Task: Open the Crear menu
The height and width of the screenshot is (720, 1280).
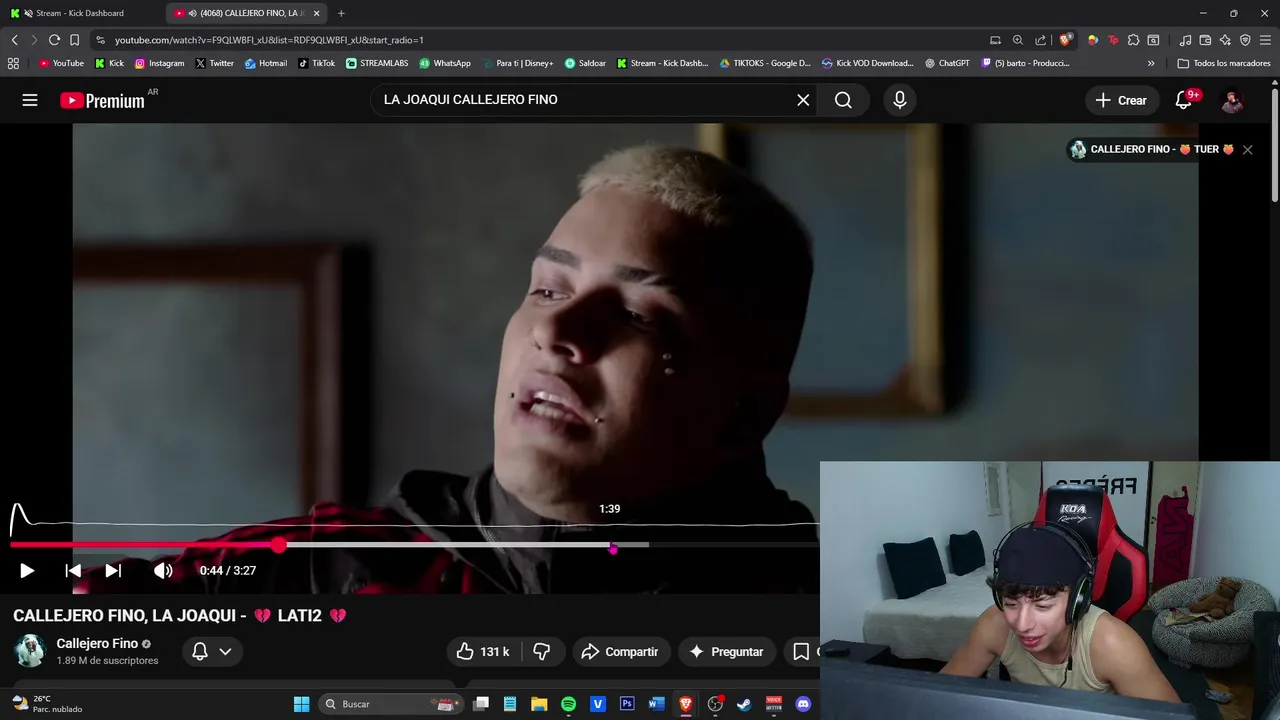Action: (x=1121, y=100)
